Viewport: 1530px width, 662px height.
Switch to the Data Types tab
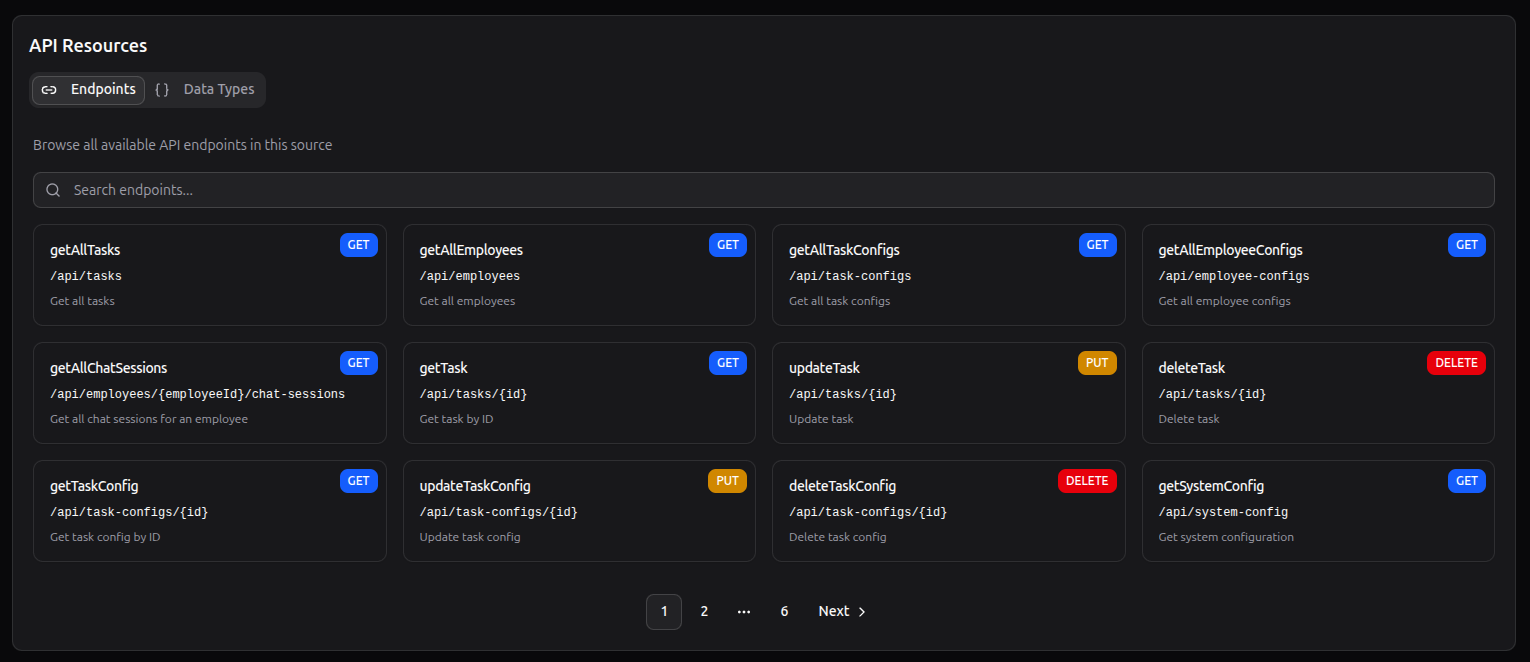click(x=218, y=89)
